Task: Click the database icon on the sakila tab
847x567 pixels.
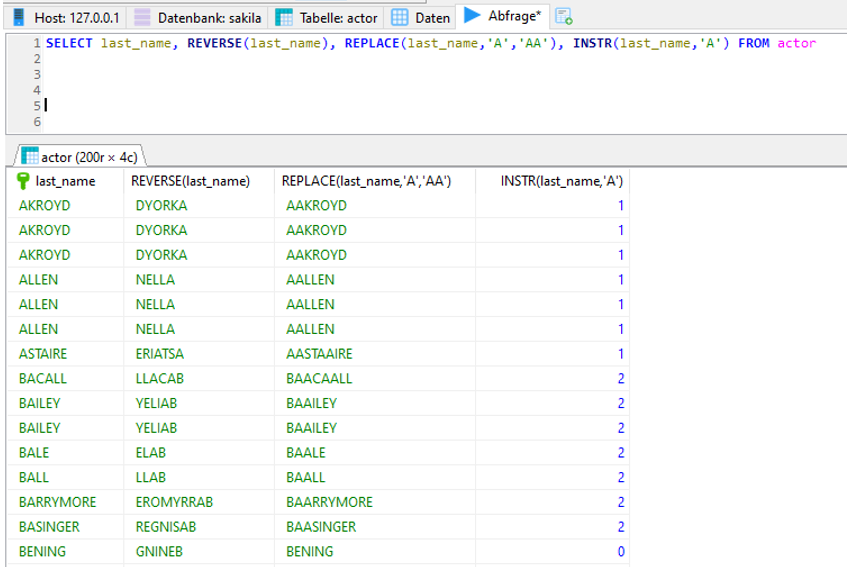Action: [x=143, y=18]
